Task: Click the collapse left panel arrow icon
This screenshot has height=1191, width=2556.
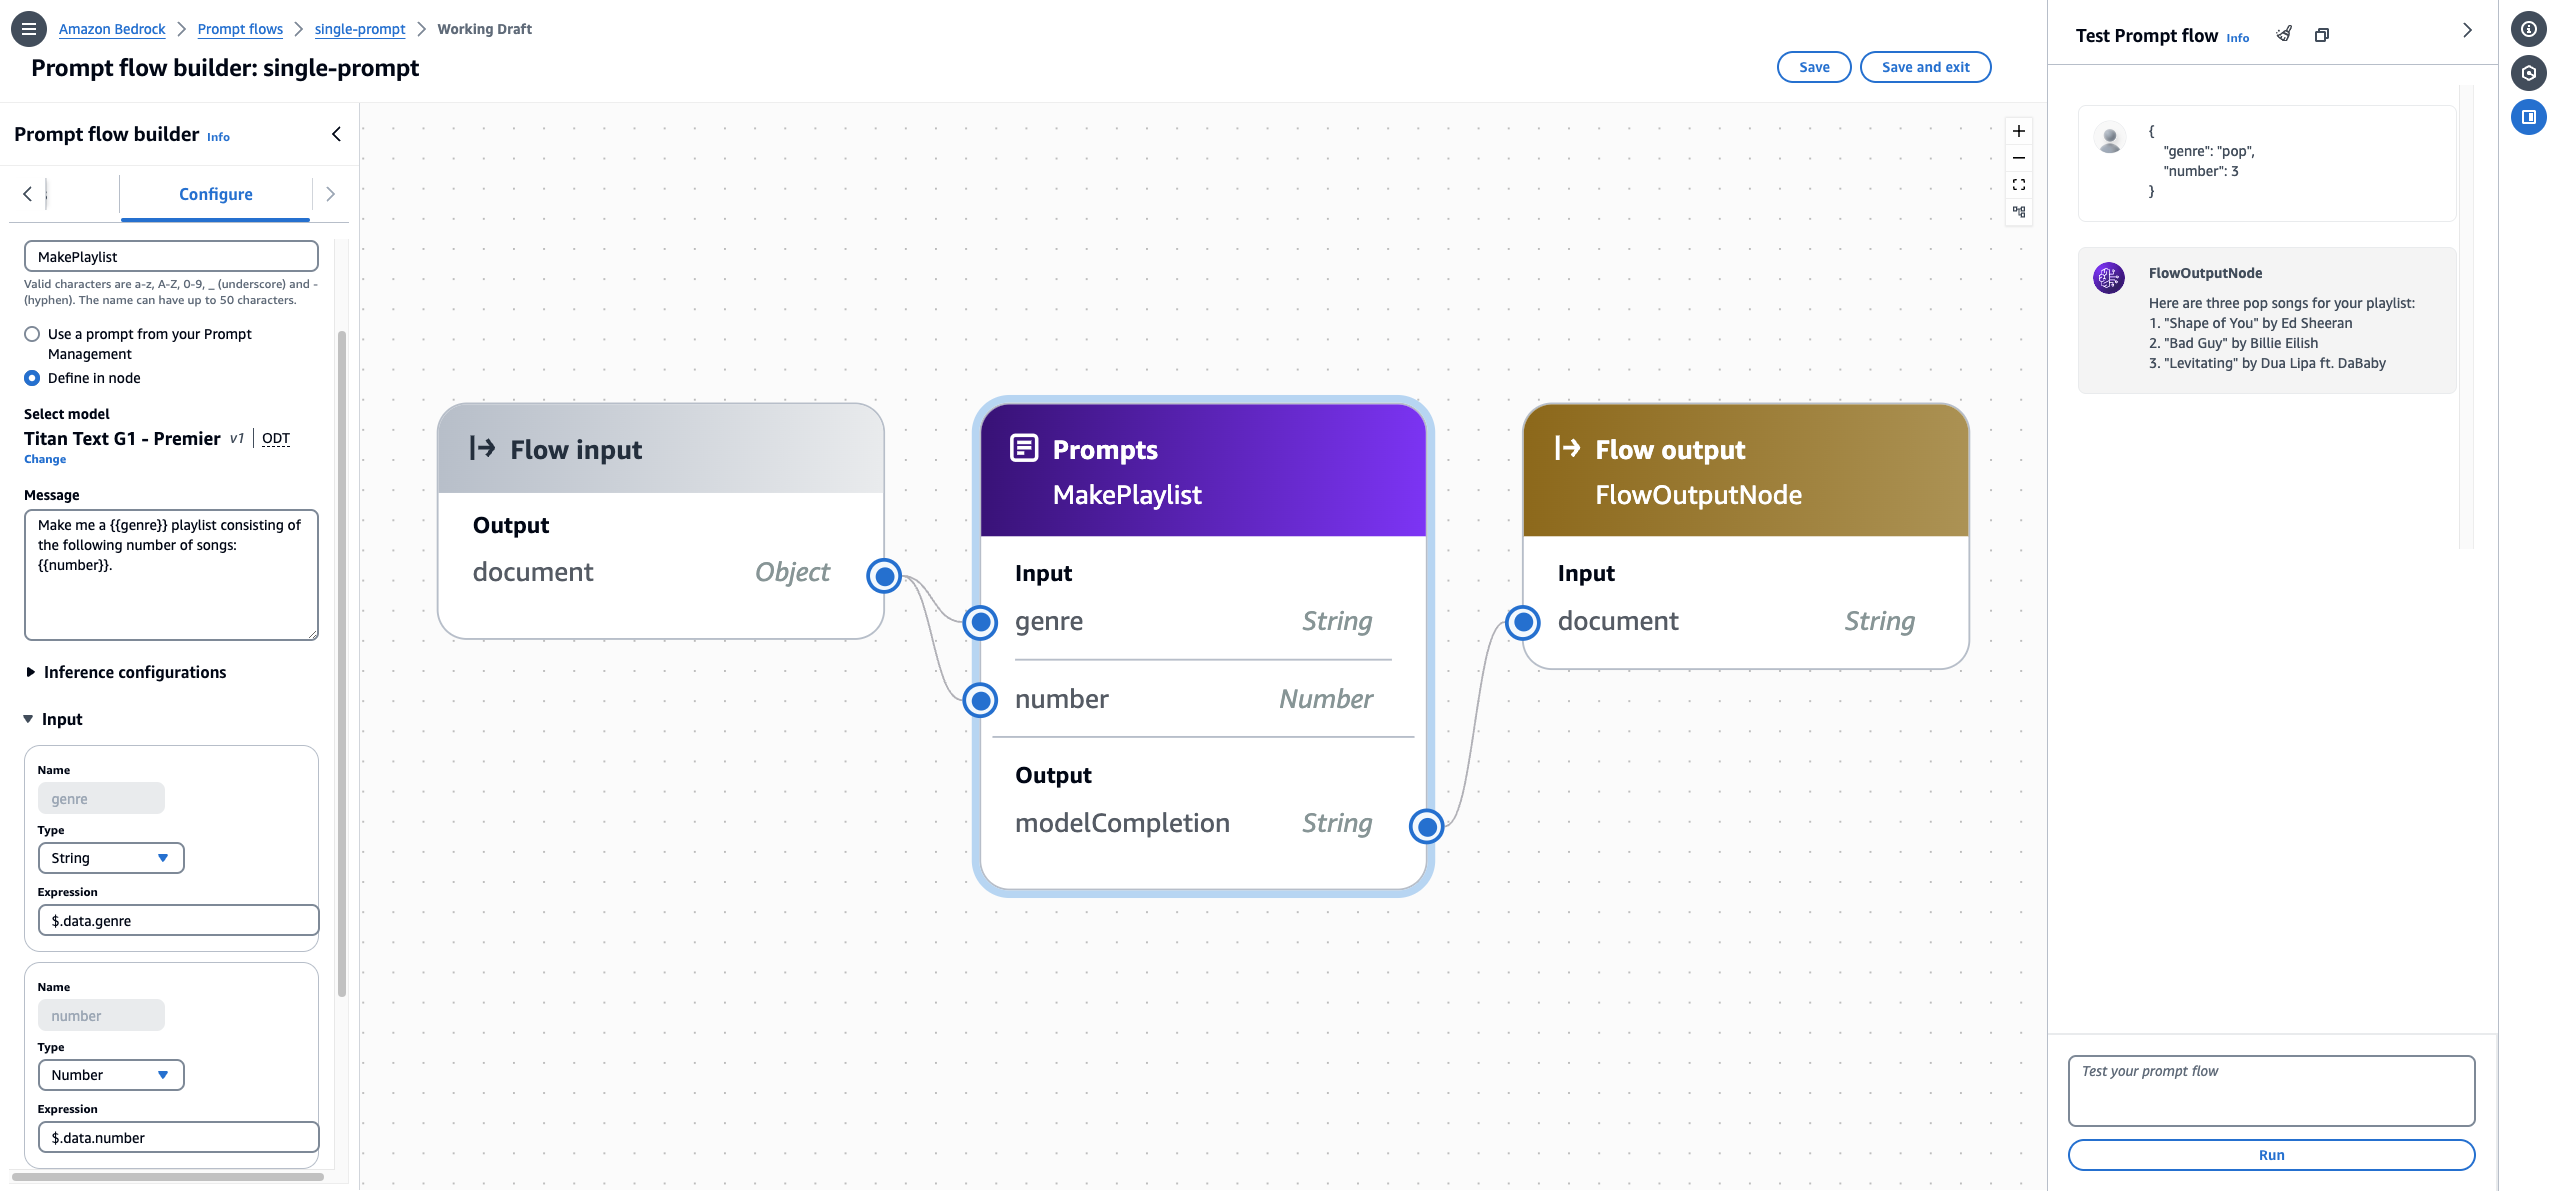Action: point(336,134)
